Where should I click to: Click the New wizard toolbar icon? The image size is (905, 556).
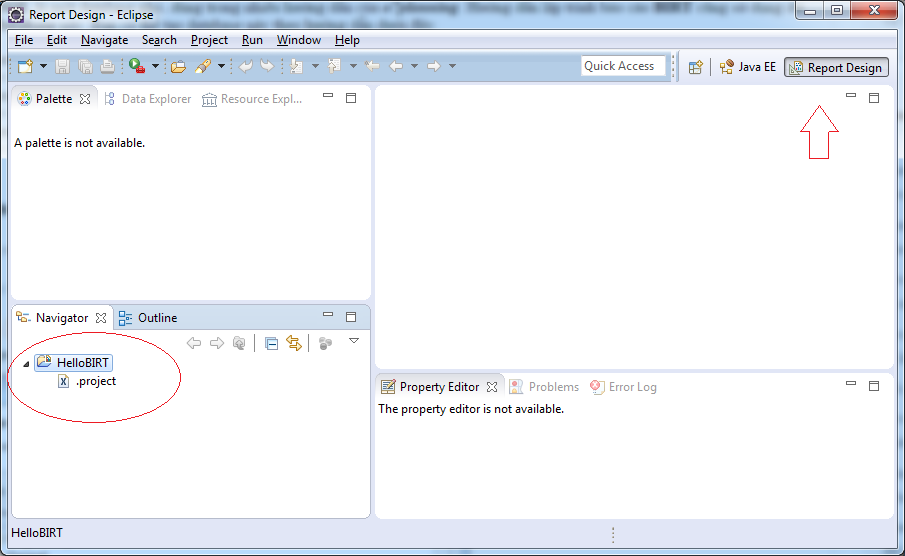point(25,66)
